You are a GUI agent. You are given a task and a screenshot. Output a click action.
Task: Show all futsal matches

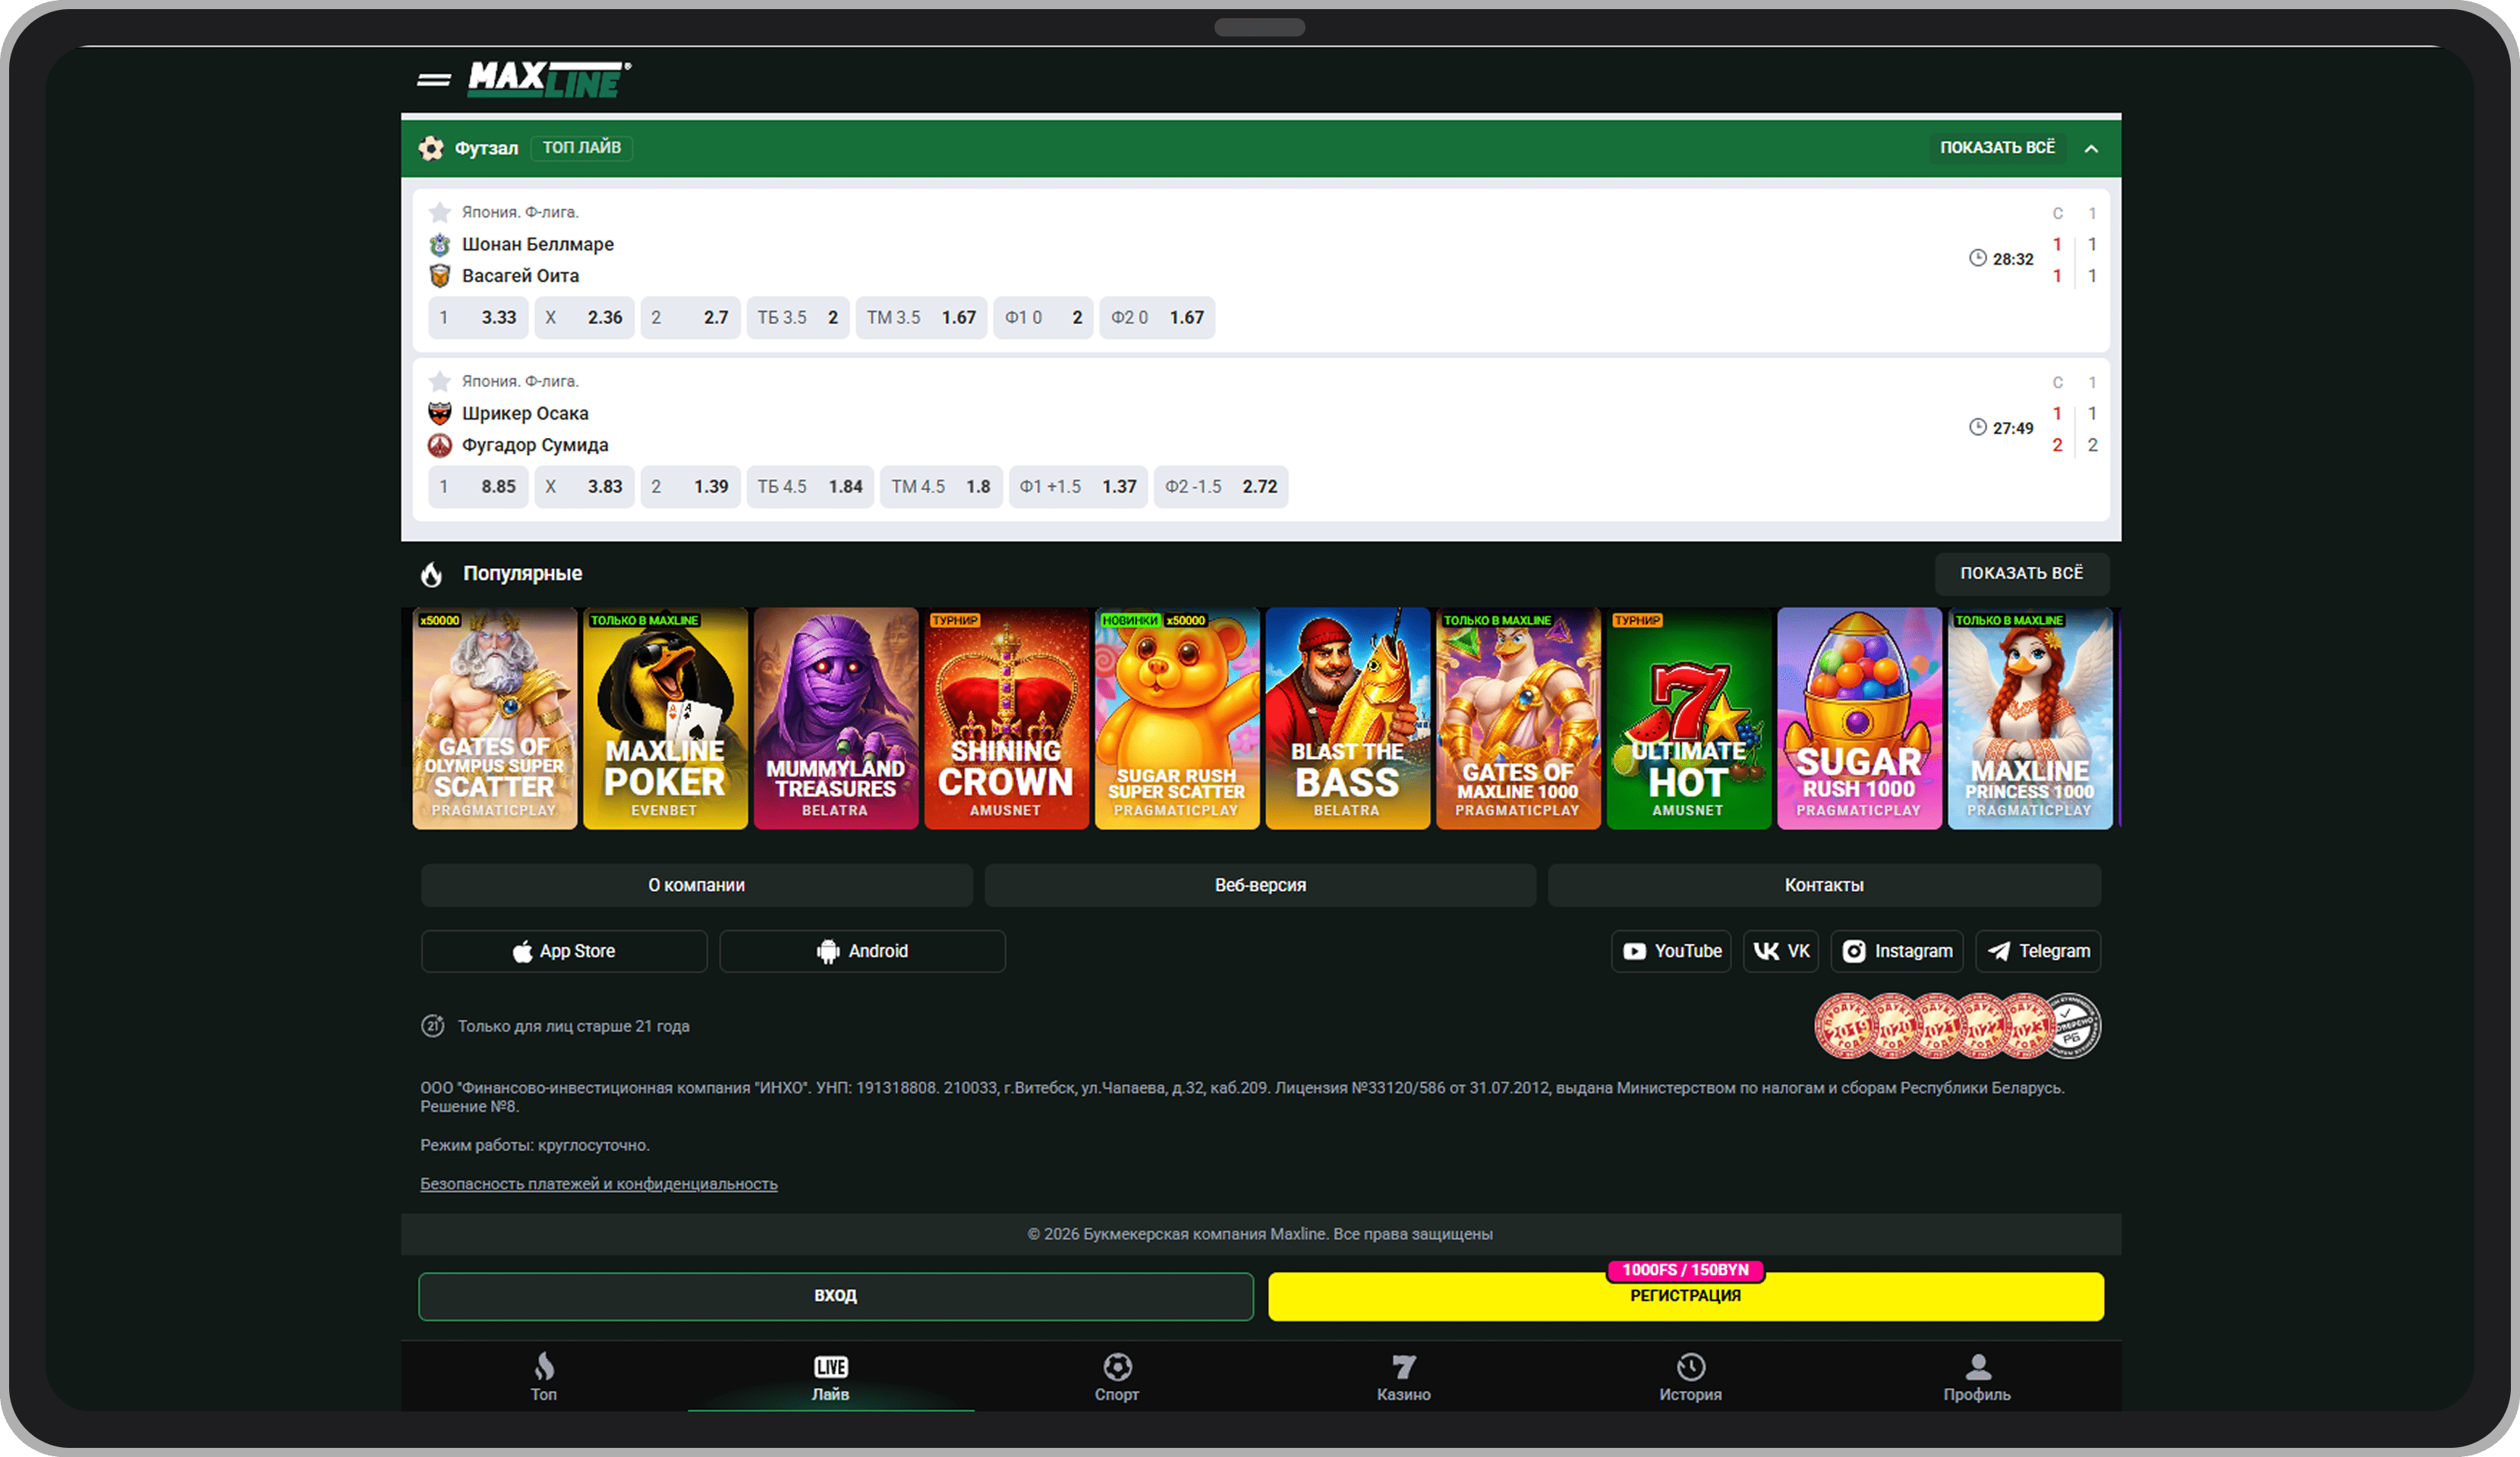click(x=1997, y=148)
